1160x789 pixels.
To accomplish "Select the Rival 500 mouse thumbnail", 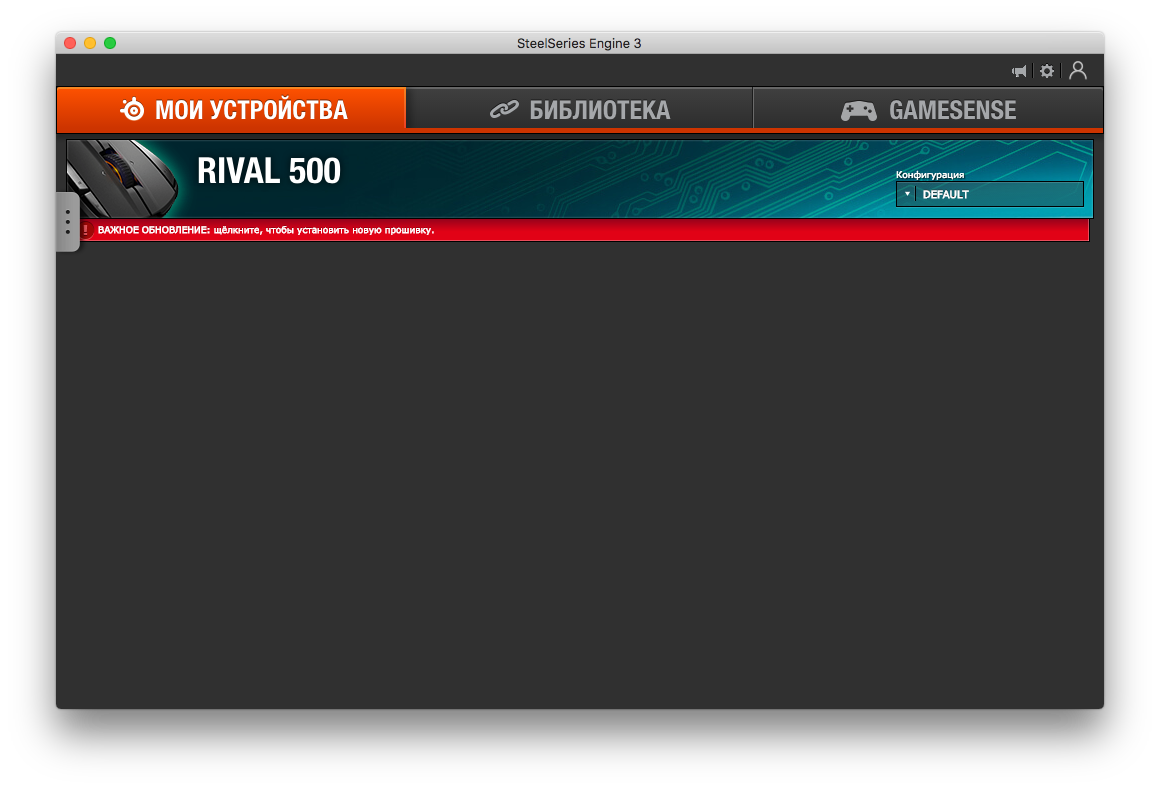I will (122, 178).
